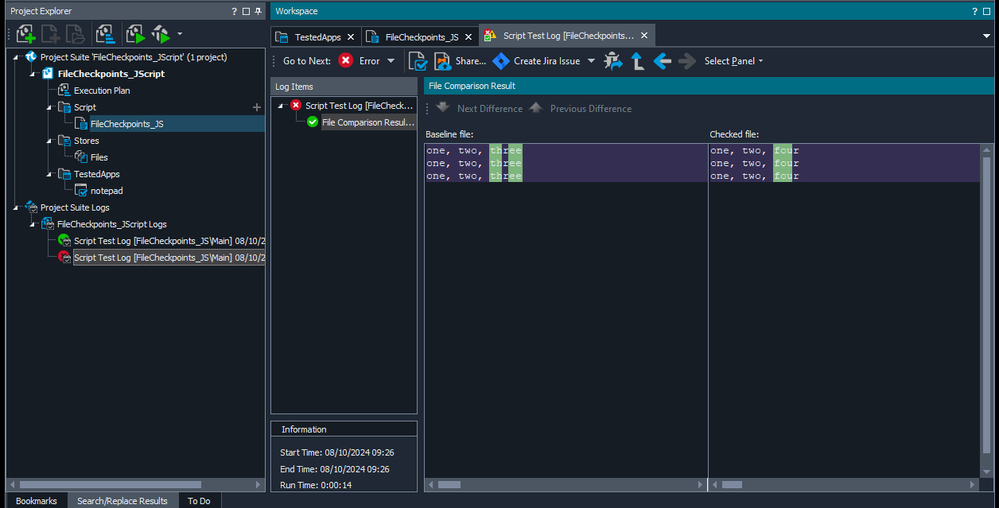Image resolution: width=999 pixels, height=508 pixels.
Task: Click the checkmark document icon beside Share
Action: coord(418,61)
